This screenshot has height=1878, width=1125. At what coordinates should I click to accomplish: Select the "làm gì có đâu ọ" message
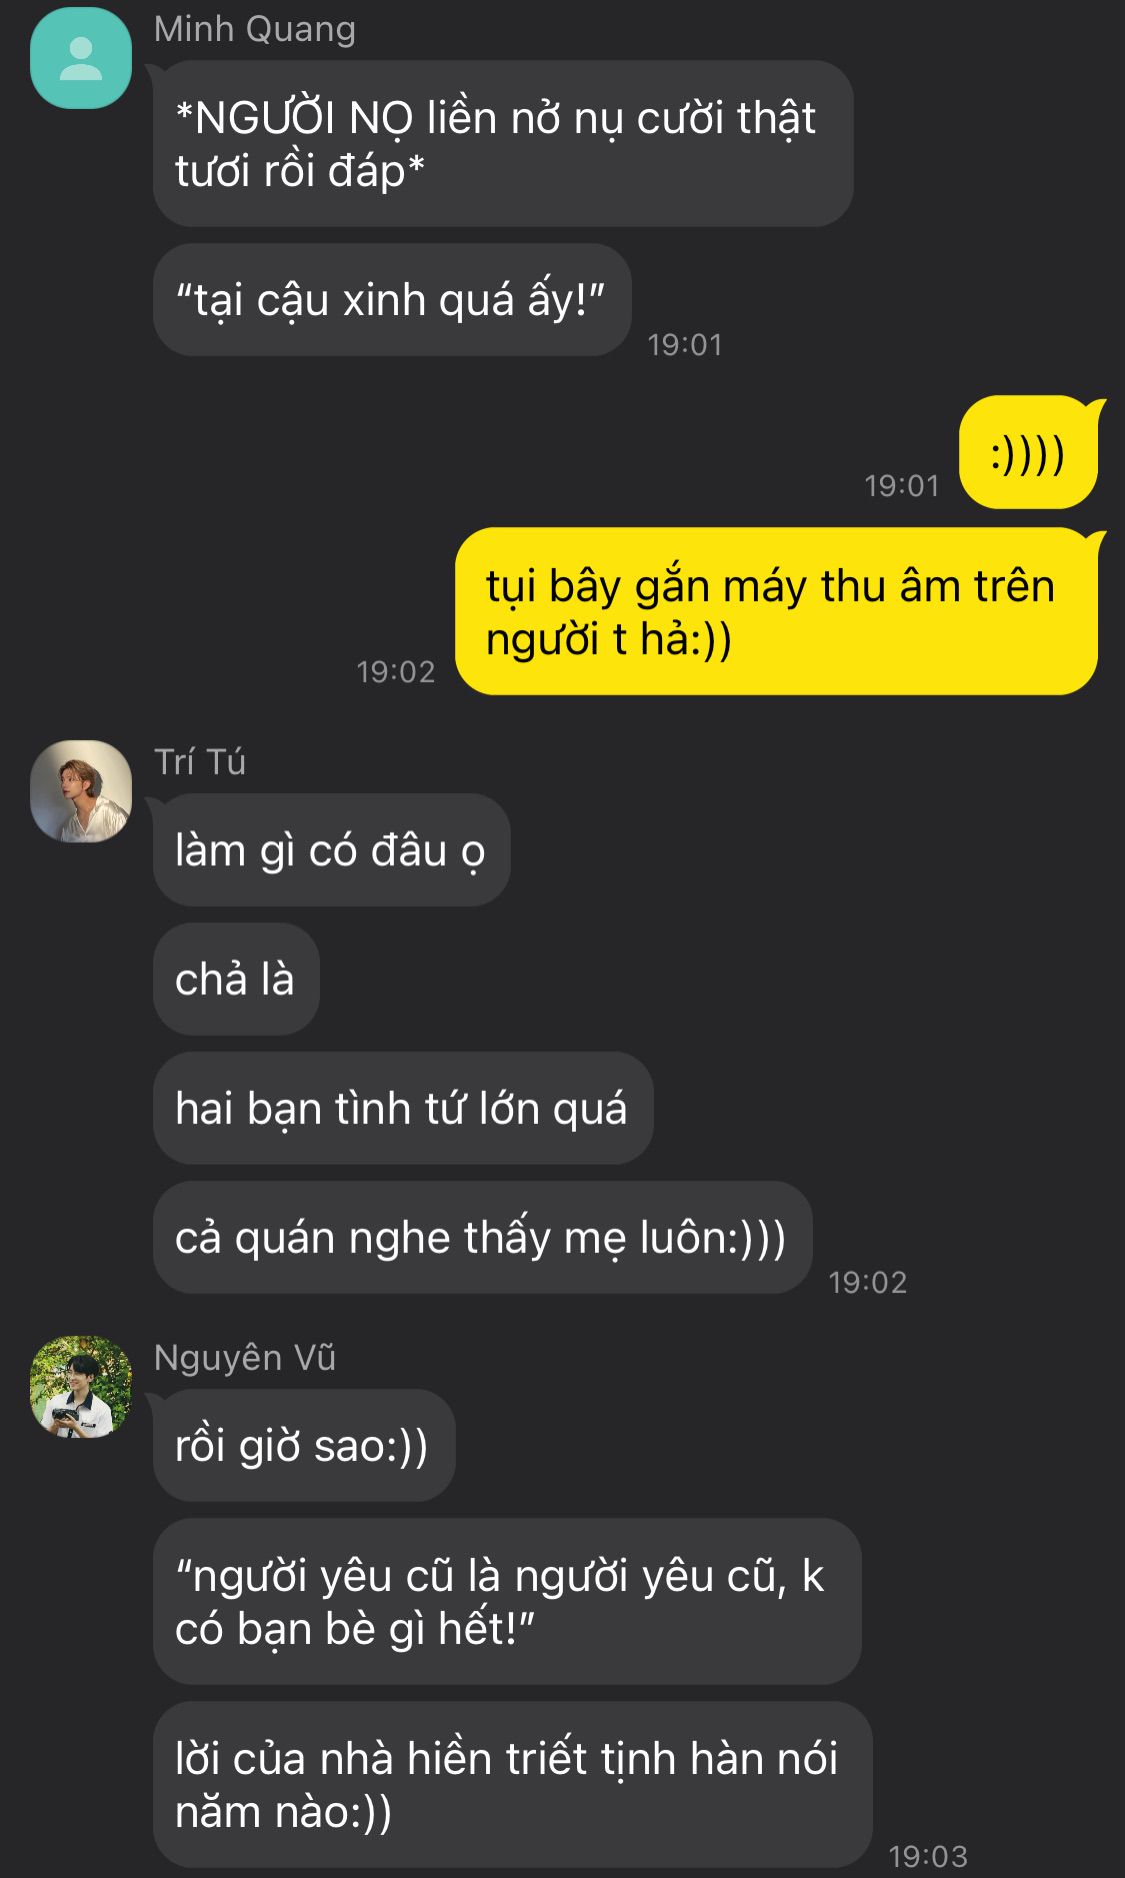pyautogui.click(x=331, y=850)
